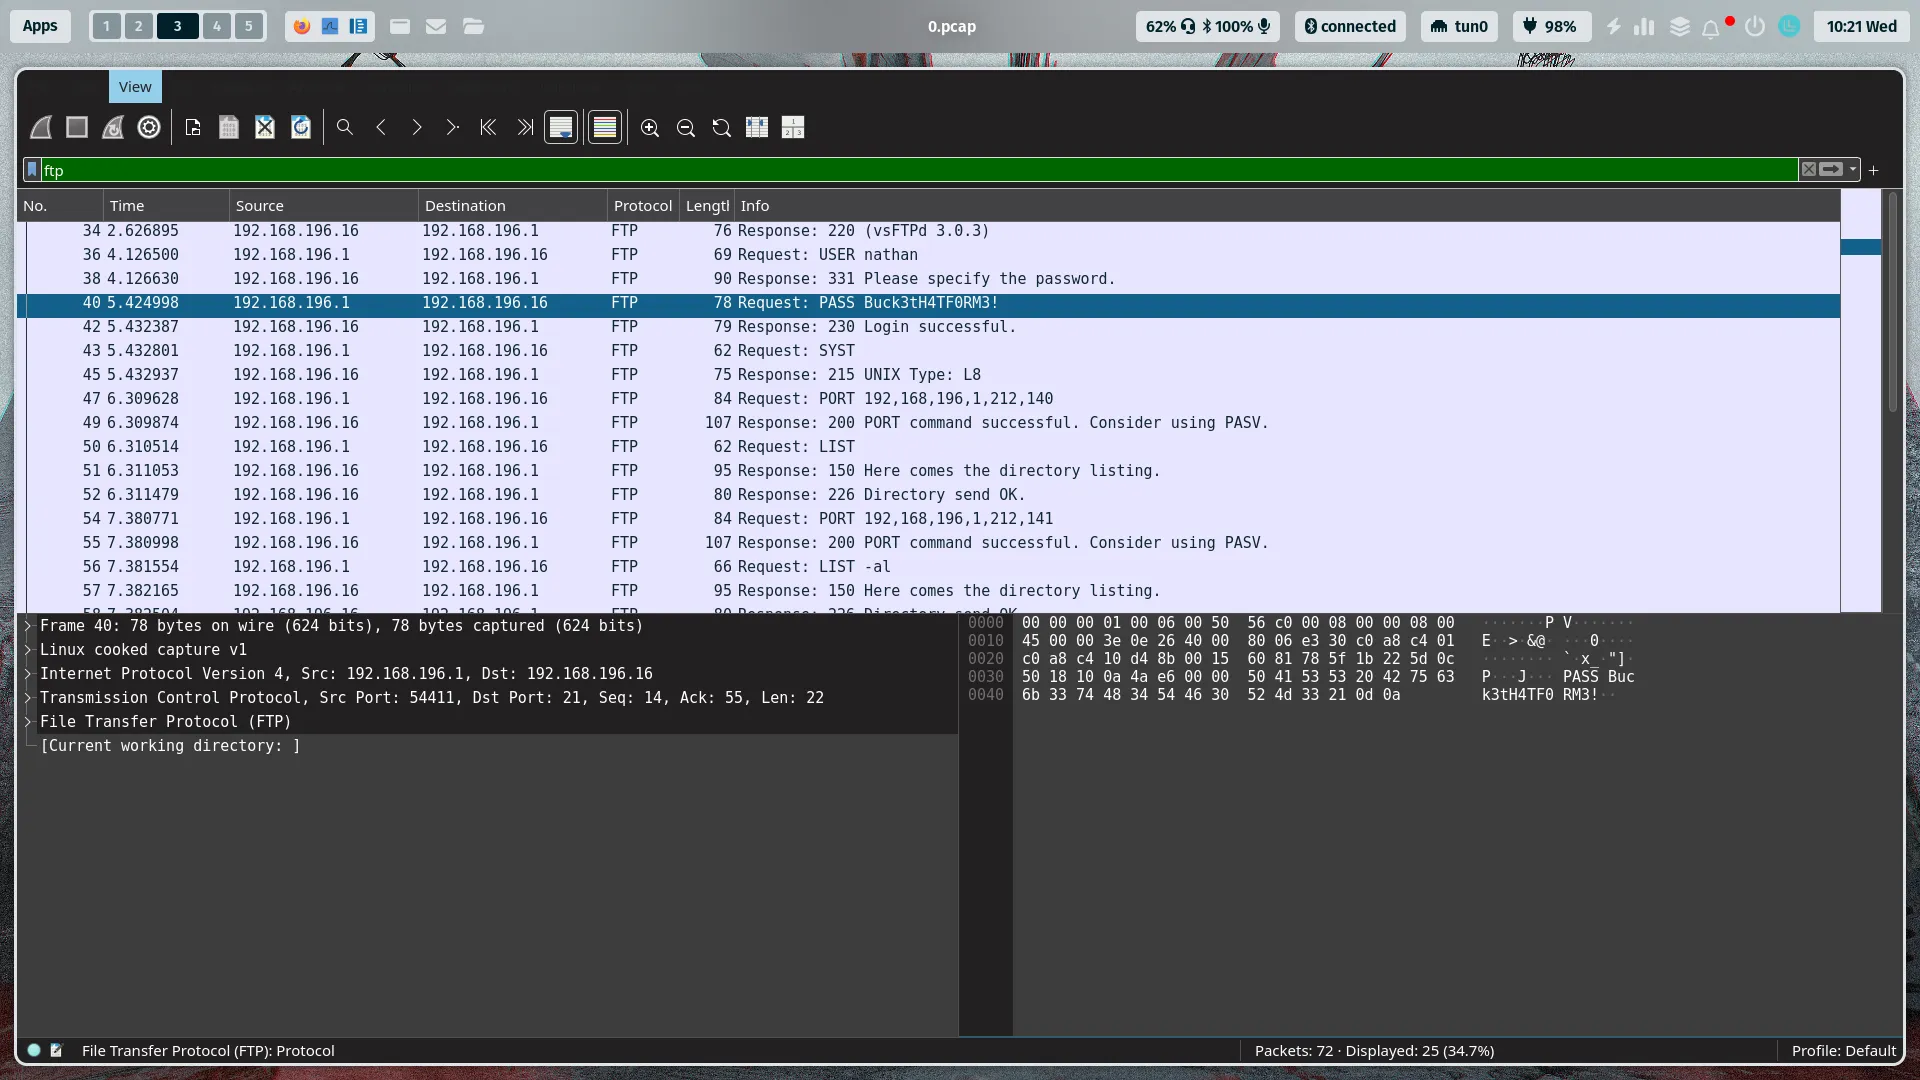Screen dimensions: 1920x1080
Task: Click the reload capture file icon
Action: coord(301,127)
